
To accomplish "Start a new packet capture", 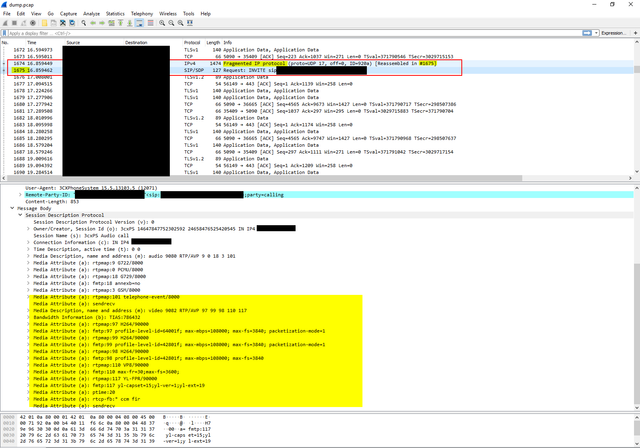I will tap(5, 23).
